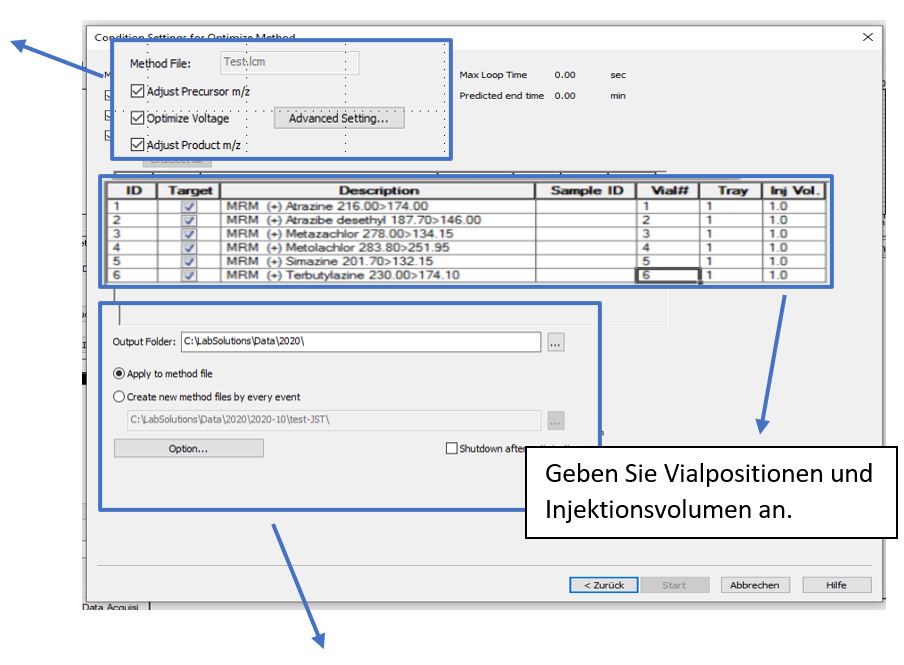
Task: Click the Target column header
Action: point(189,191)
